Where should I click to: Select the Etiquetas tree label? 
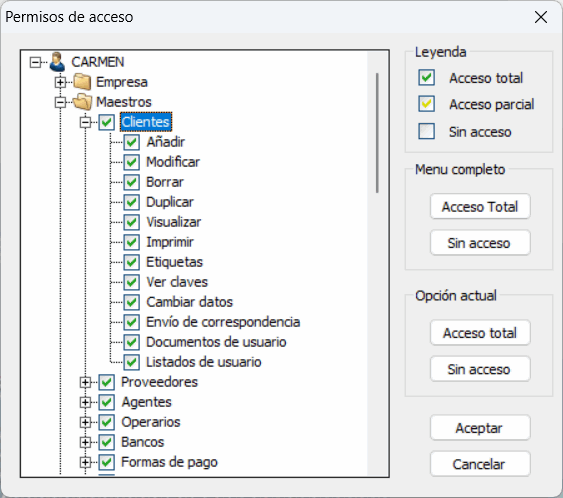[174, 262]
